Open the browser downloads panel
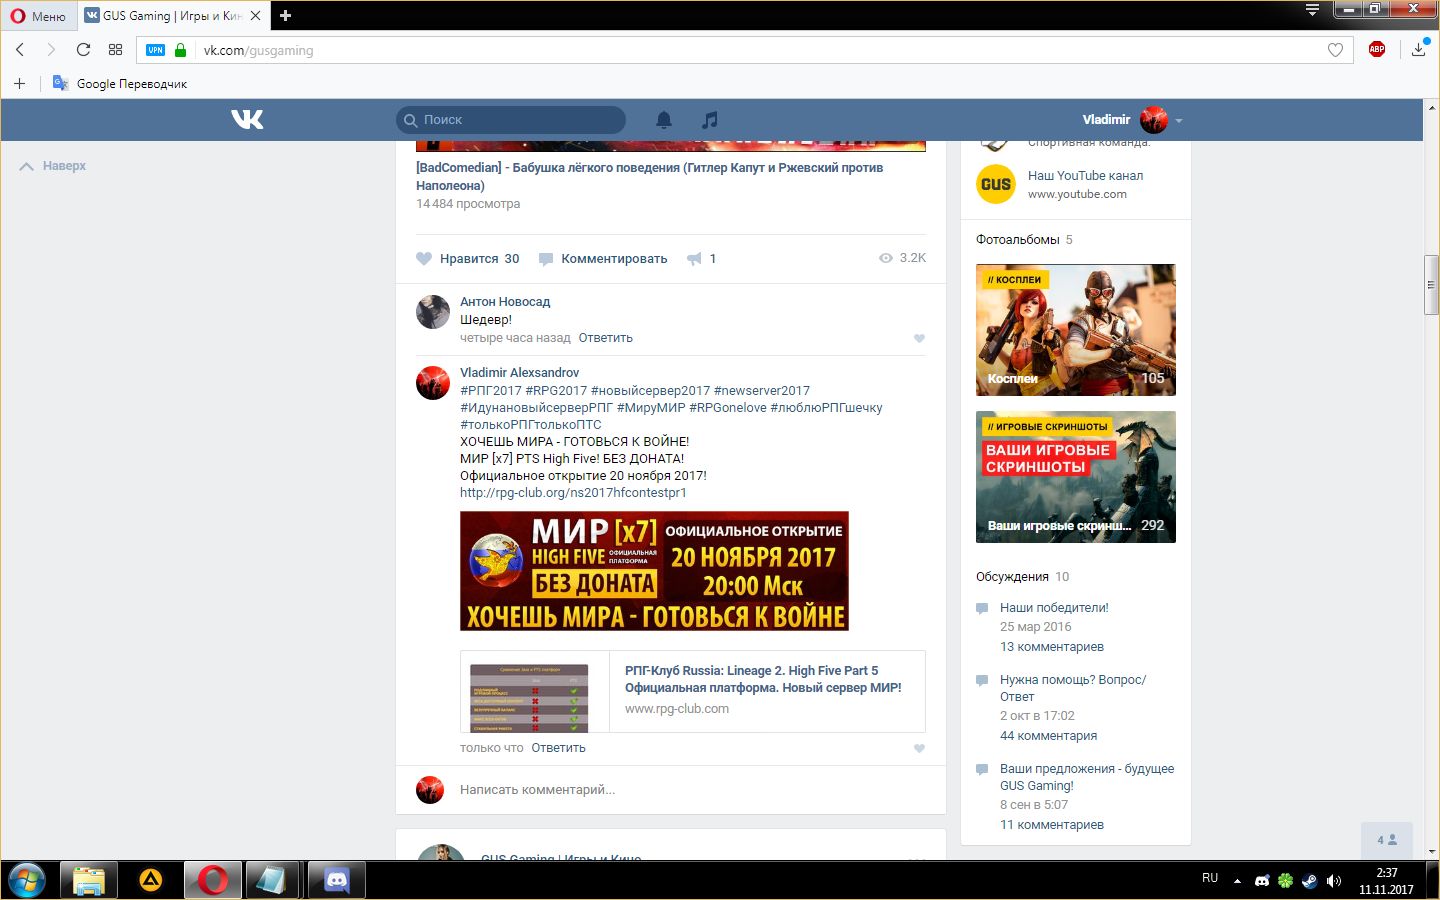 pos(1419,50)
